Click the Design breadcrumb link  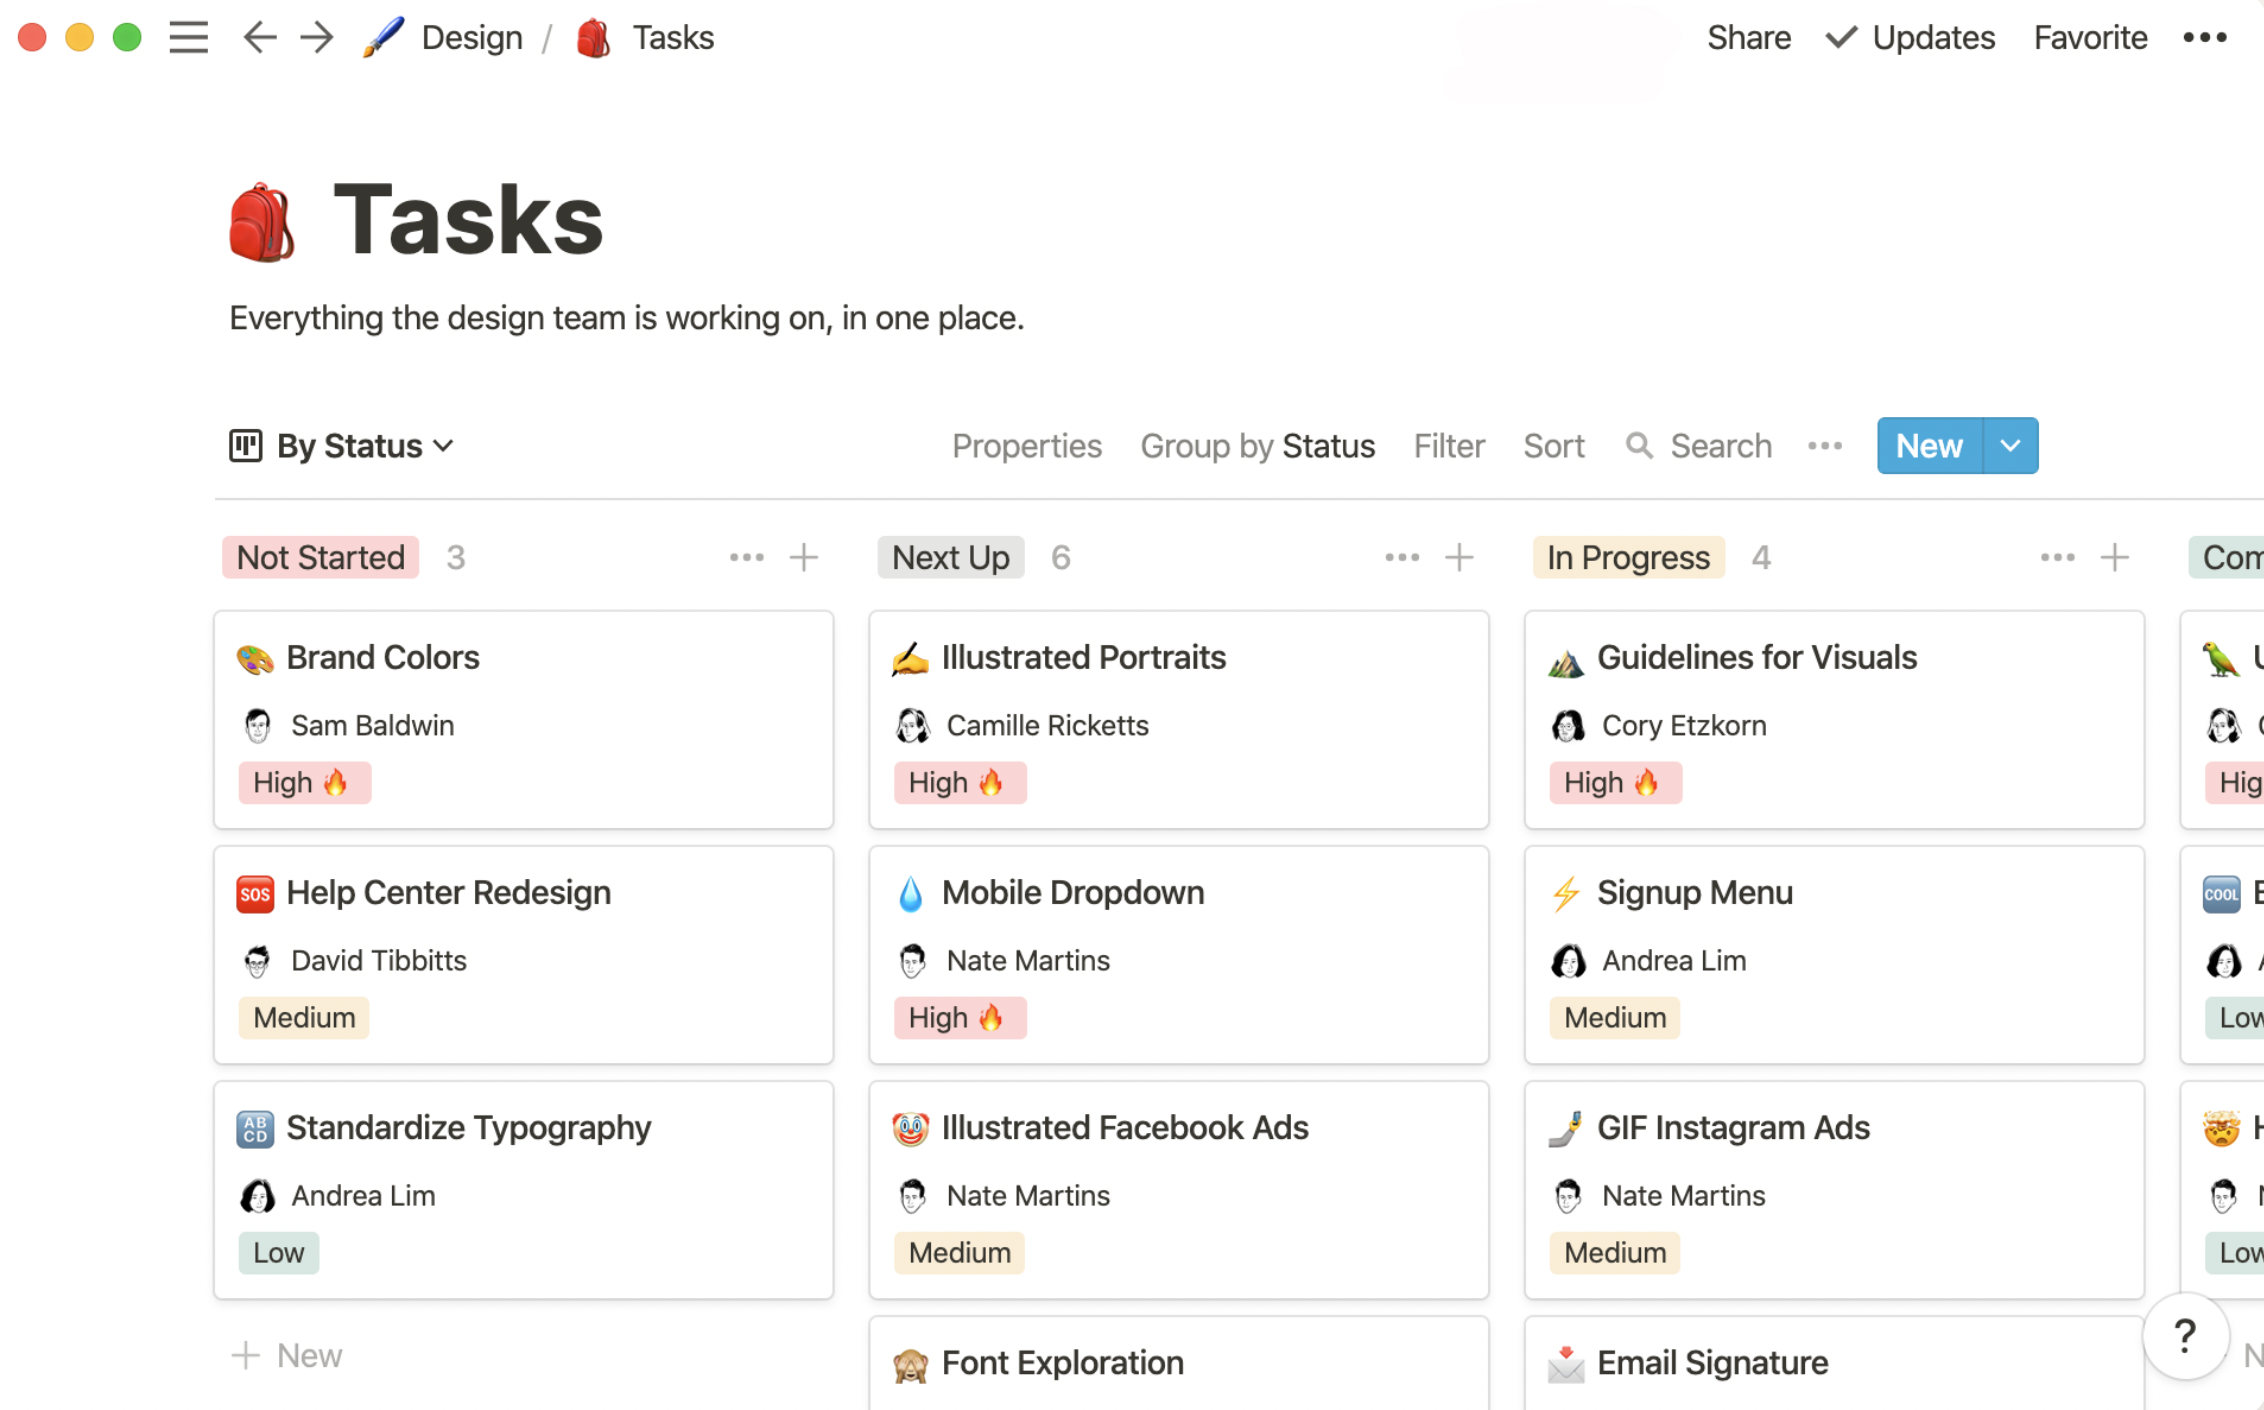point(471,38)
